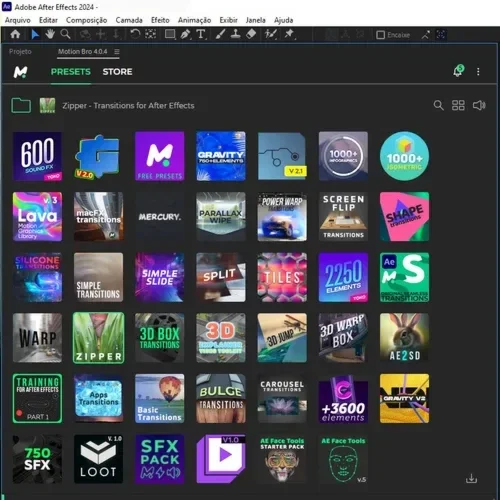Image resolution: width=500 pixels, height=500 pixels.
Task: Open the Lava Motion Graphics Library pack
Action: pos(37,216)
